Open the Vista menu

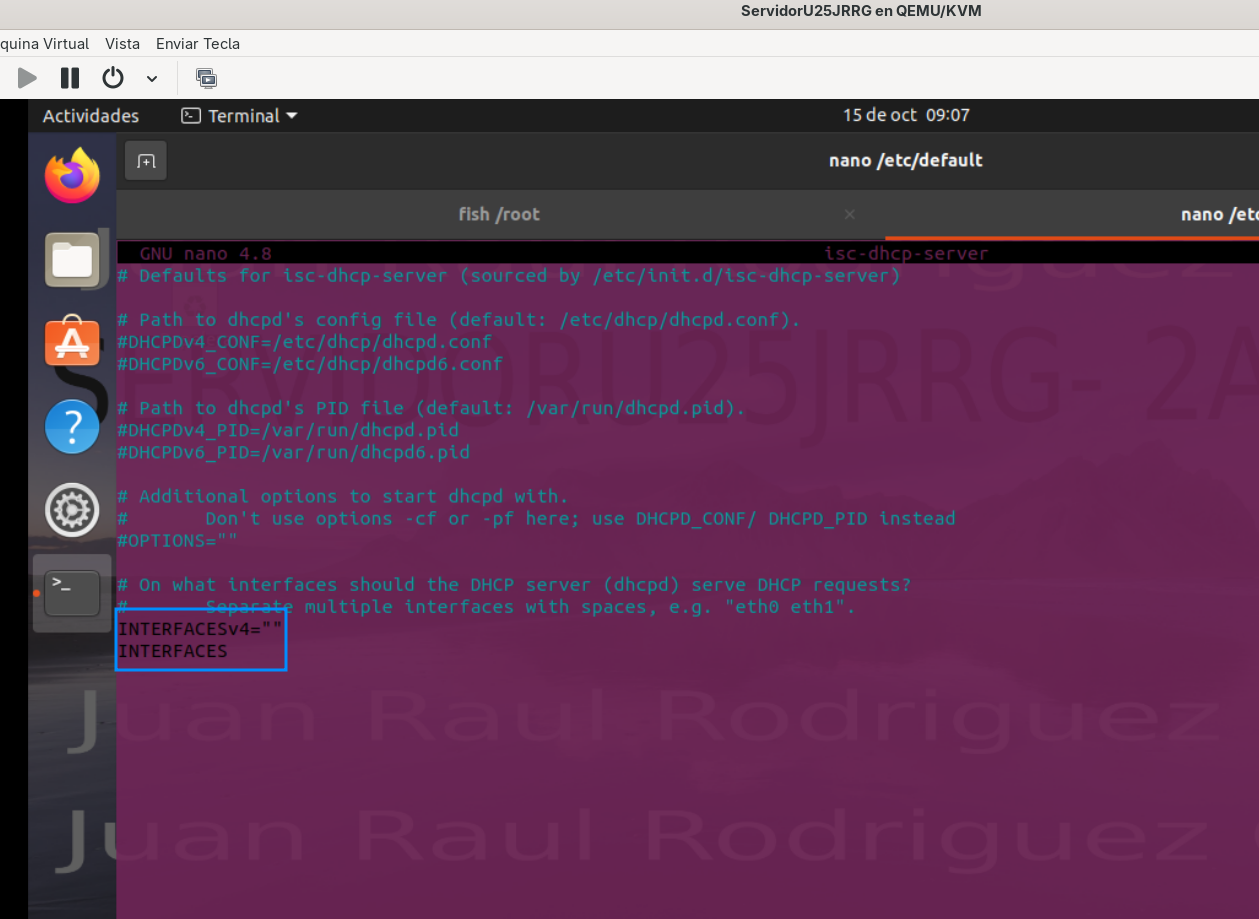coord(123,44)
